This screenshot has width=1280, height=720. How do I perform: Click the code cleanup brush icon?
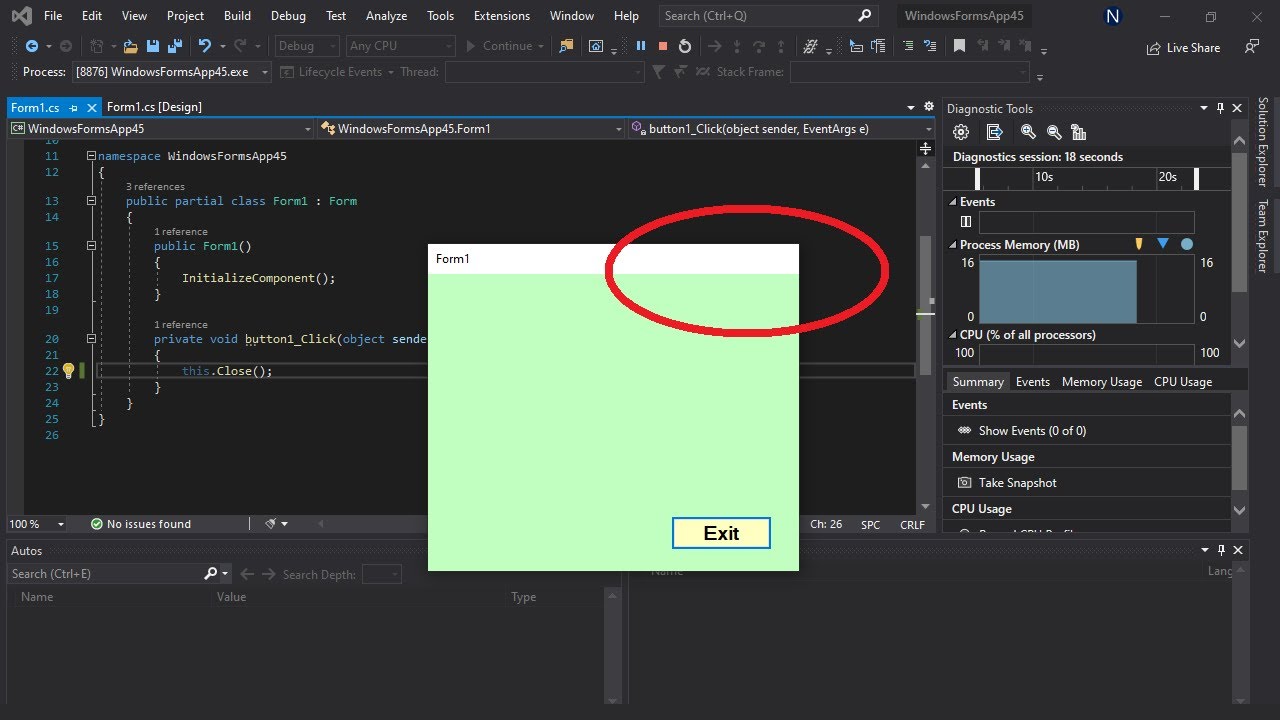click(x=271, y=524)
